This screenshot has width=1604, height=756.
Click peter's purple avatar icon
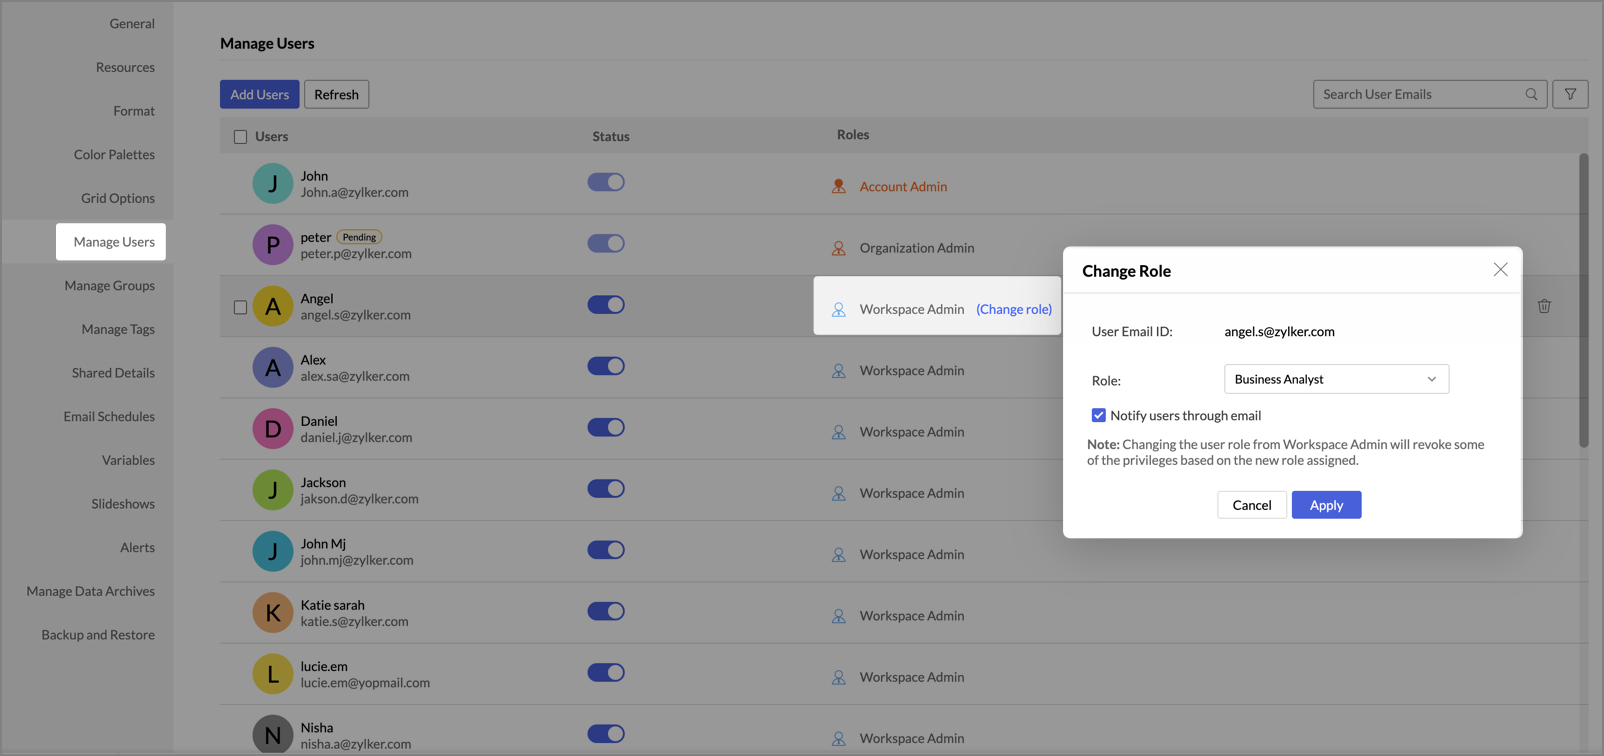pos(272,245)
